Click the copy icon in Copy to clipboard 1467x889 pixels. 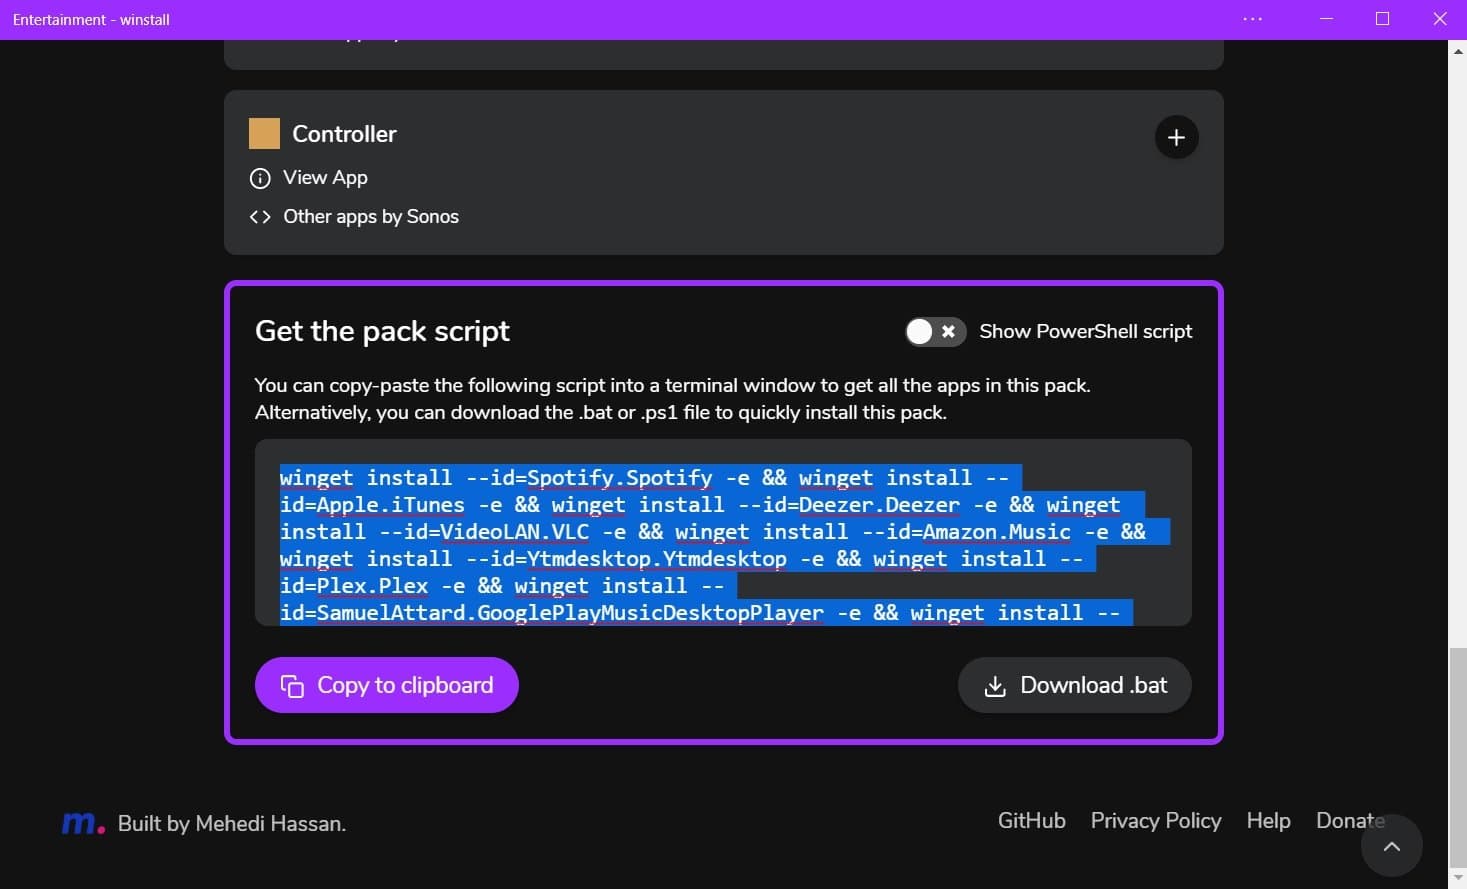tap(292, 686)
